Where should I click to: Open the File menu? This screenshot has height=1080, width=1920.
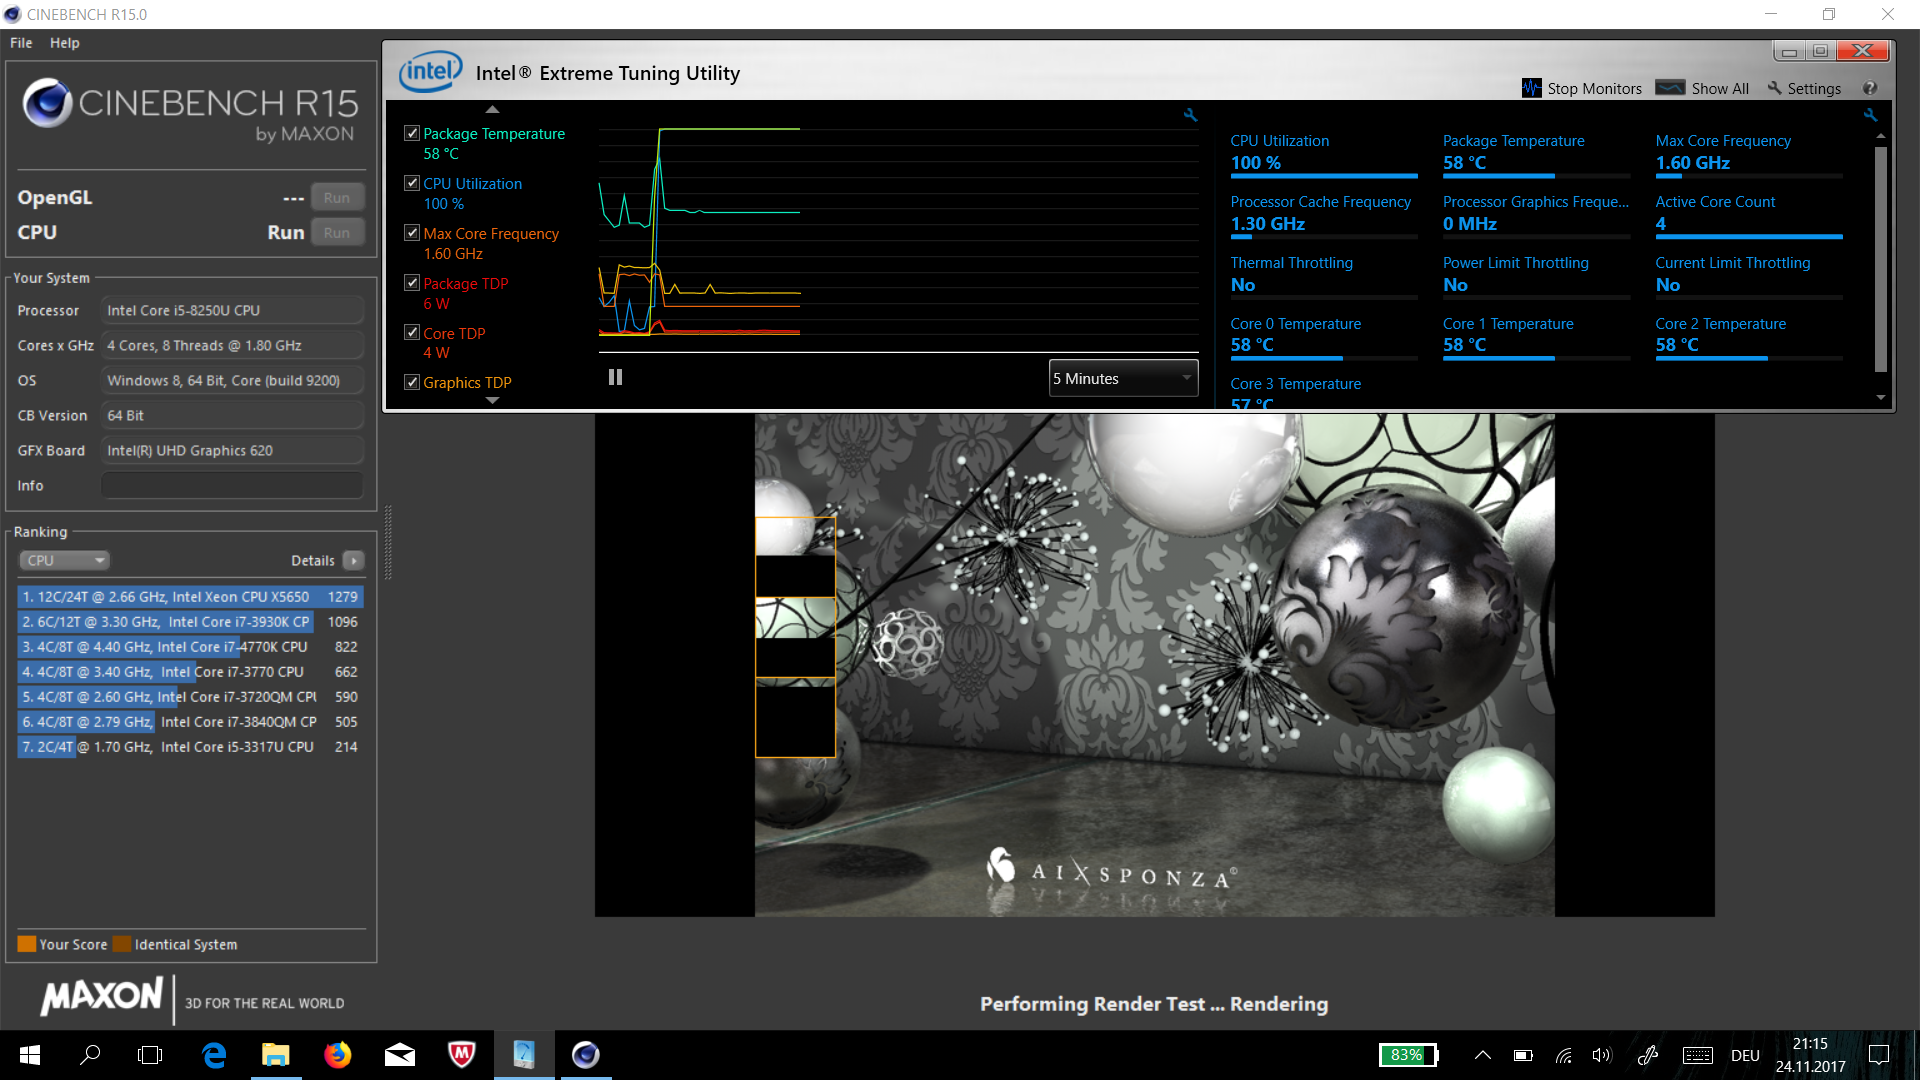click(x=21, y=43)
